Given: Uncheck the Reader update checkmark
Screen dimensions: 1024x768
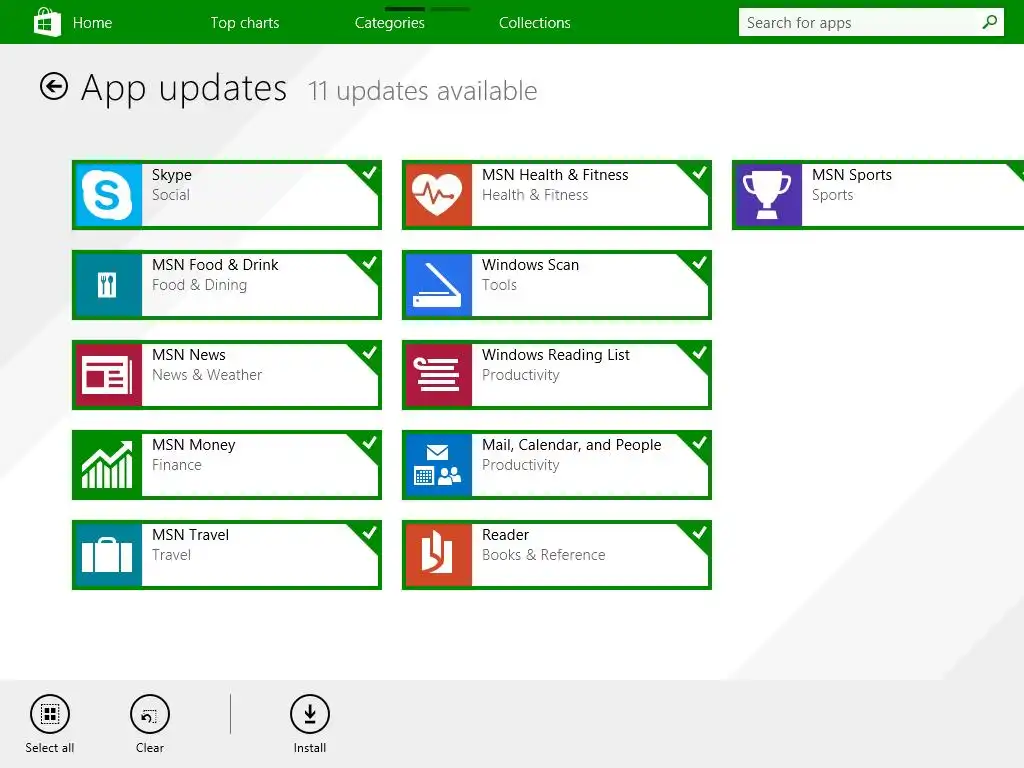Looking at the screenshot, I should (x=699, y=534).
